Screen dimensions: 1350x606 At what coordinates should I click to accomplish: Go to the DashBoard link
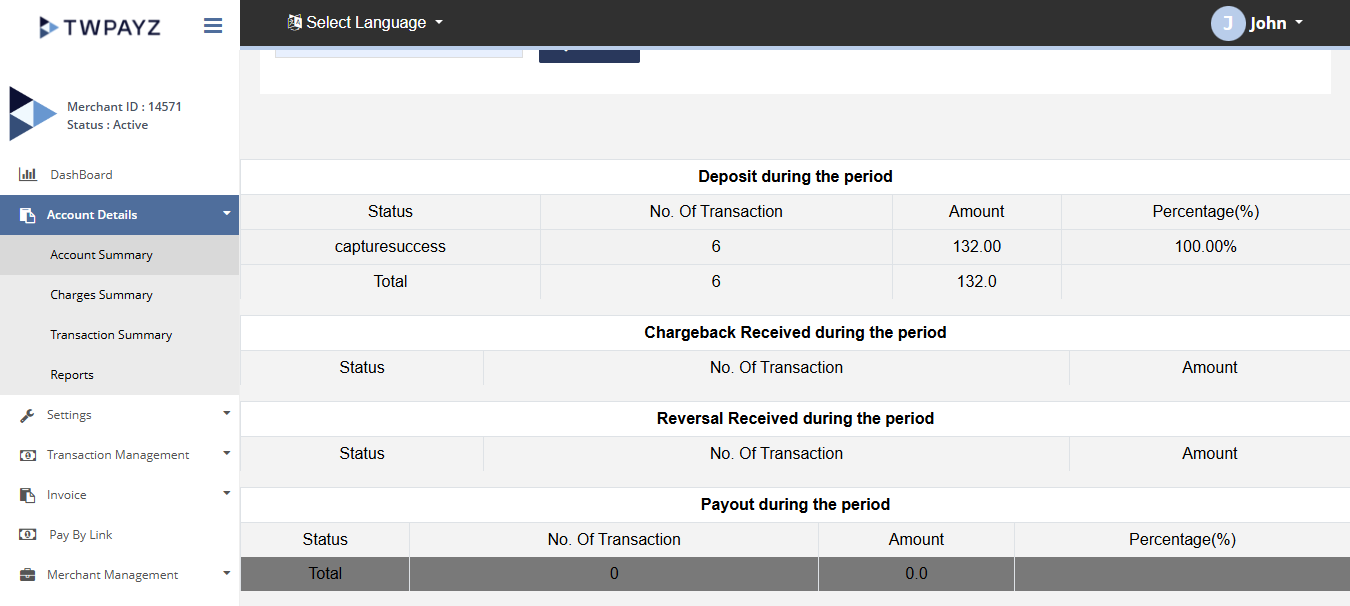pyautogui.click(x=81, y=175)
